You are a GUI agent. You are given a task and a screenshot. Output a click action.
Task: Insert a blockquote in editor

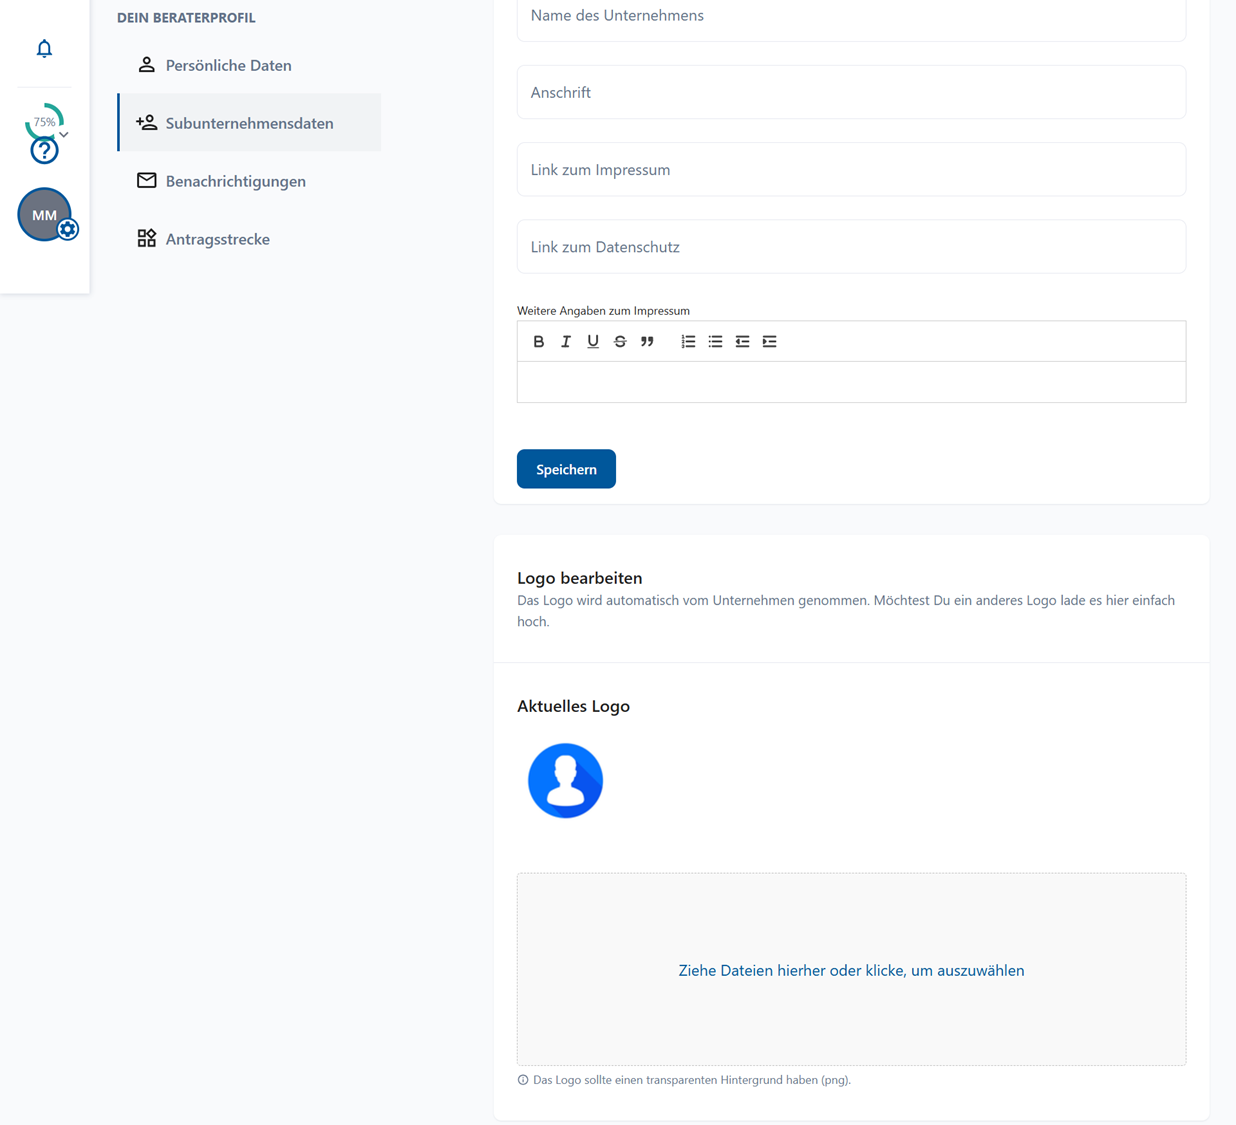point(647,342)
